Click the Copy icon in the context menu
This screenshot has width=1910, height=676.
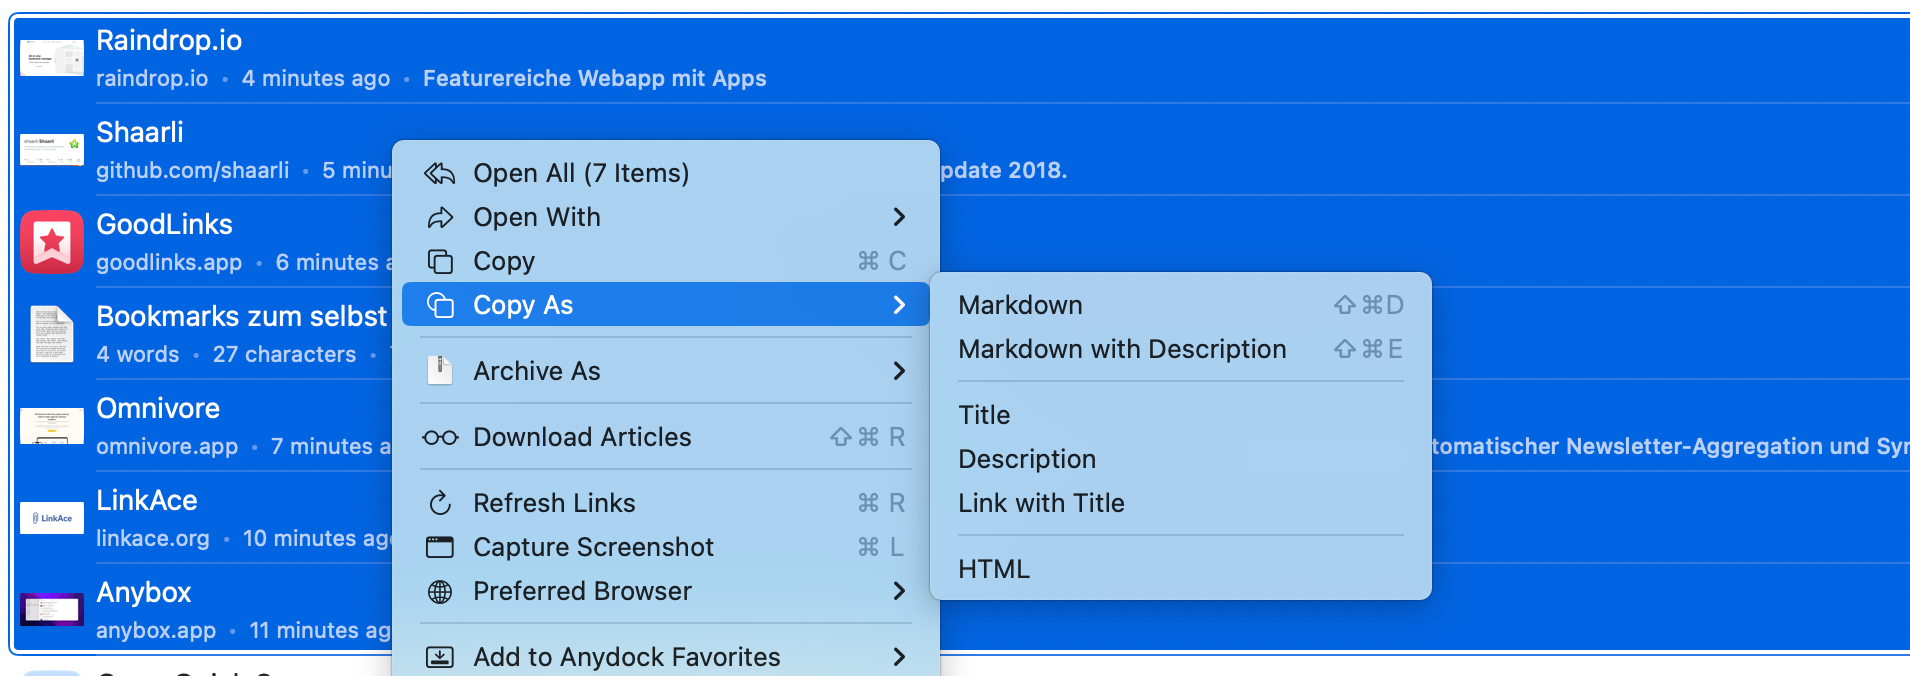pos(440,261)
